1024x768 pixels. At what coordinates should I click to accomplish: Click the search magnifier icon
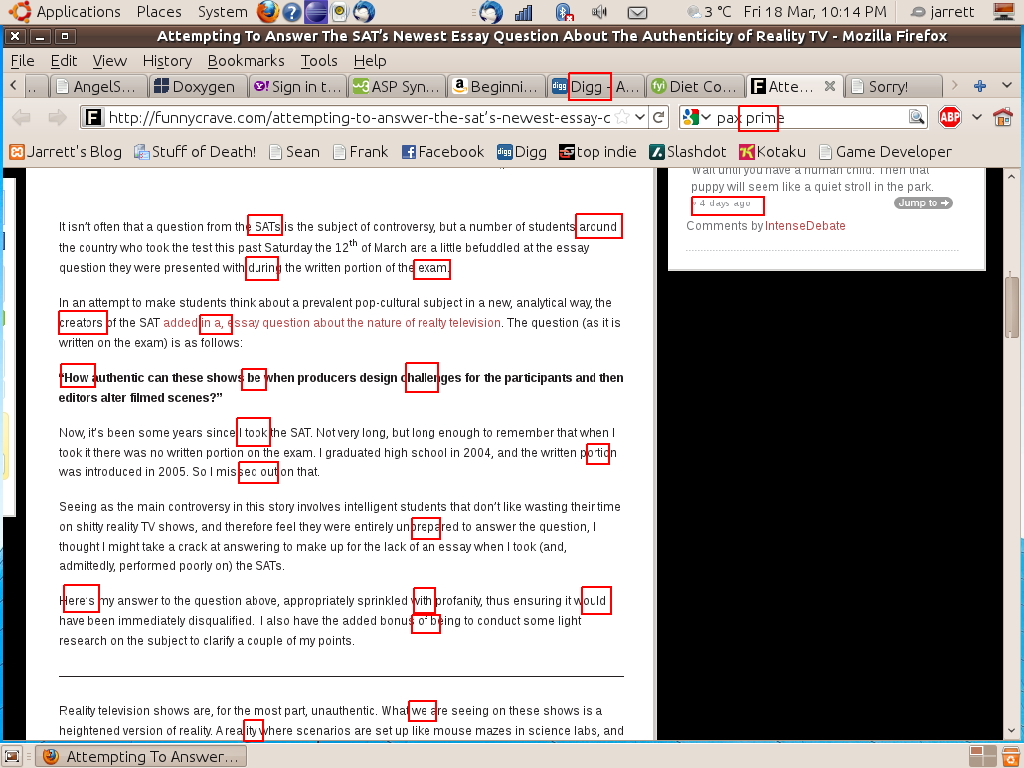click(x=916, y=117)
